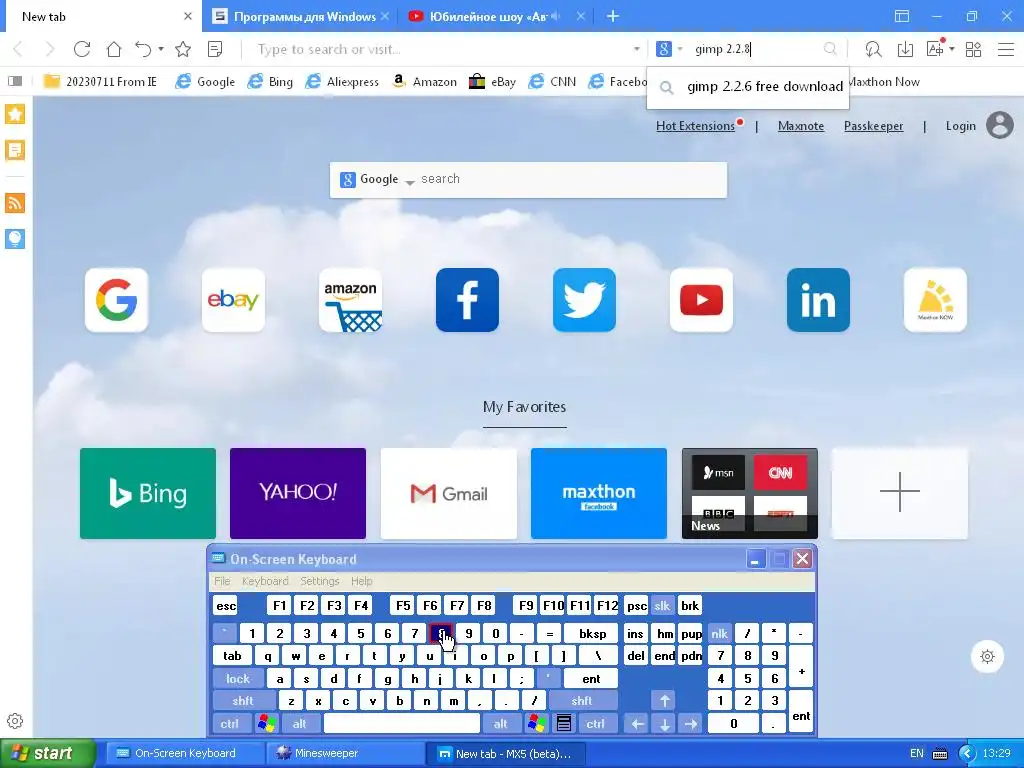The image size is (1024, 768).
Task: Open RSS feed icon in sidebar
Action: point(15,203)
